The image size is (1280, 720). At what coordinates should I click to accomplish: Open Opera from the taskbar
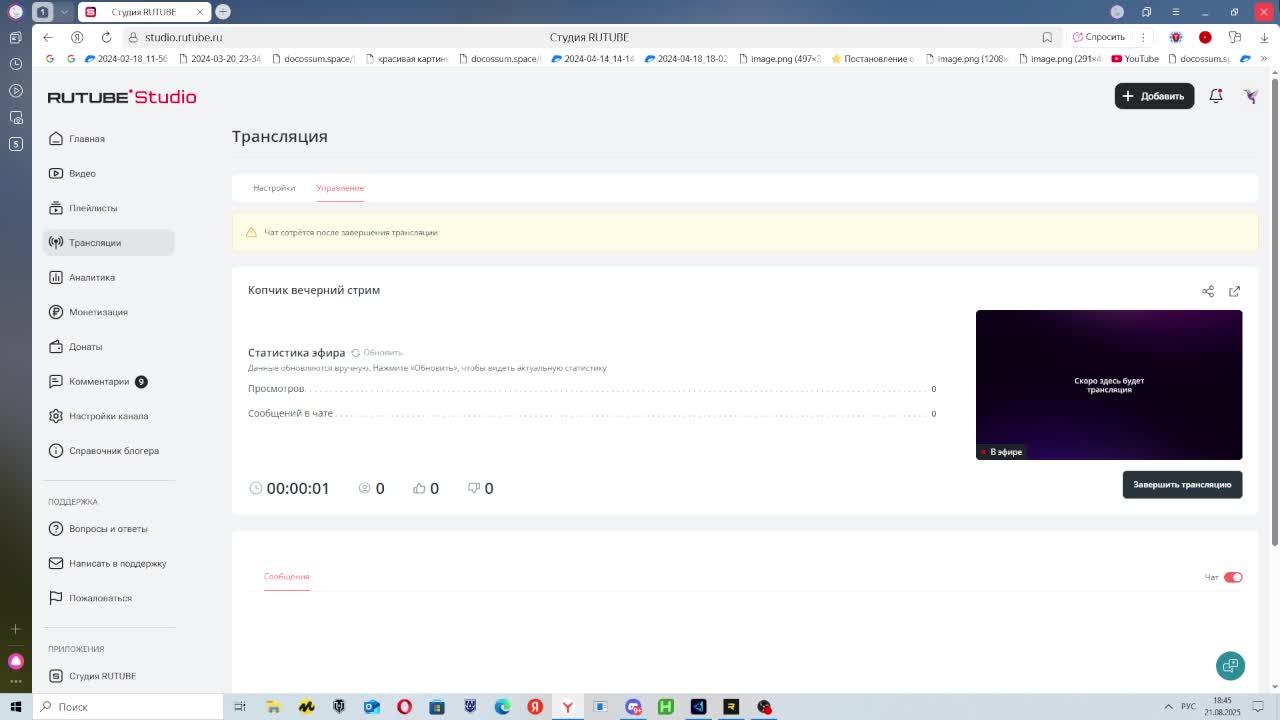click(404, 707)
